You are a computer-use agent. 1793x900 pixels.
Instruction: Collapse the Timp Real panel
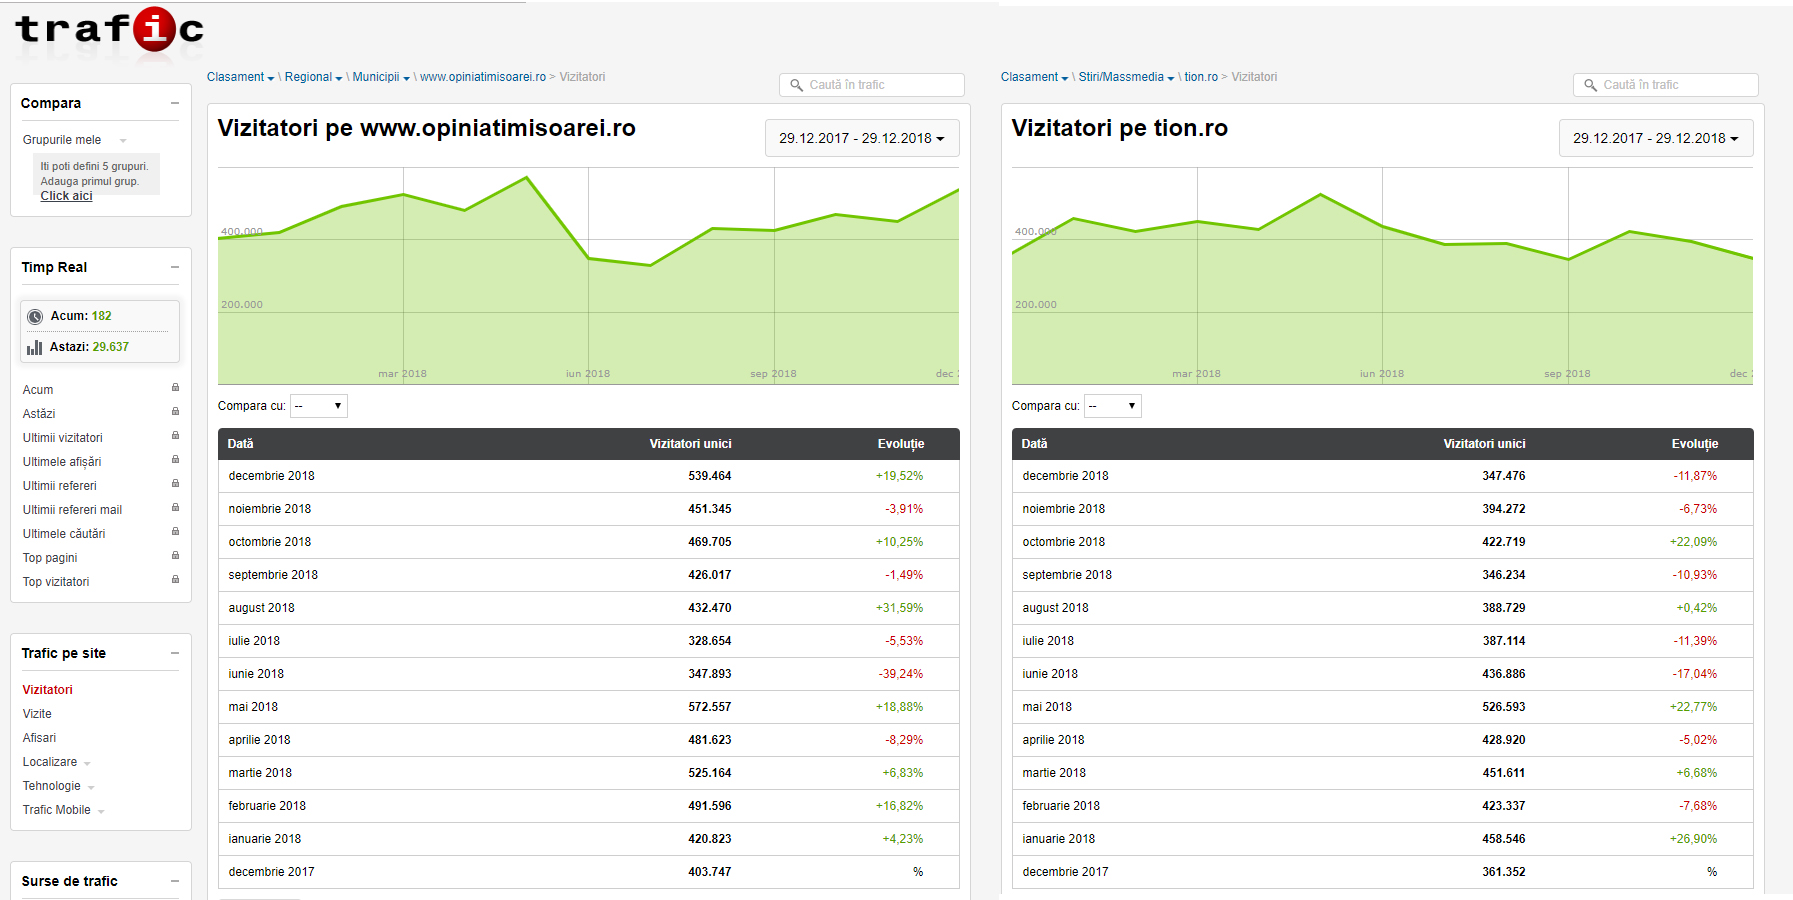175,267
